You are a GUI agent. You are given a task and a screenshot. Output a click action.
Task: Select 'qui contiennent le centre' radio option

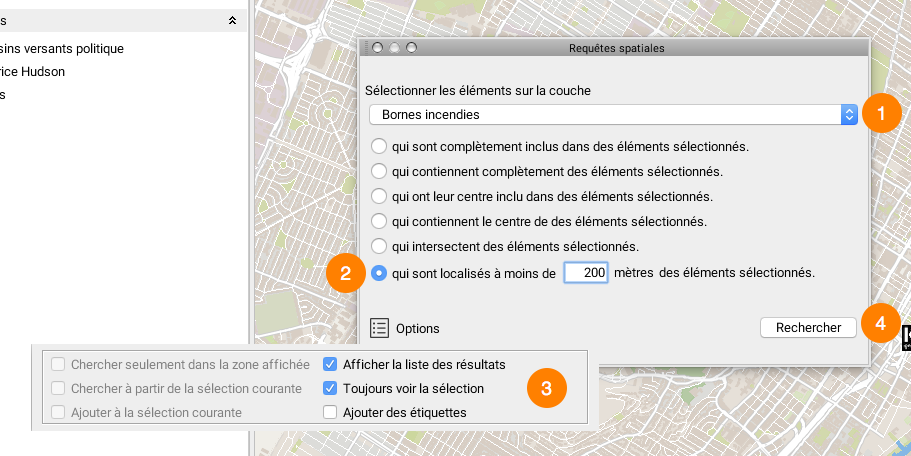pos(380,220)
